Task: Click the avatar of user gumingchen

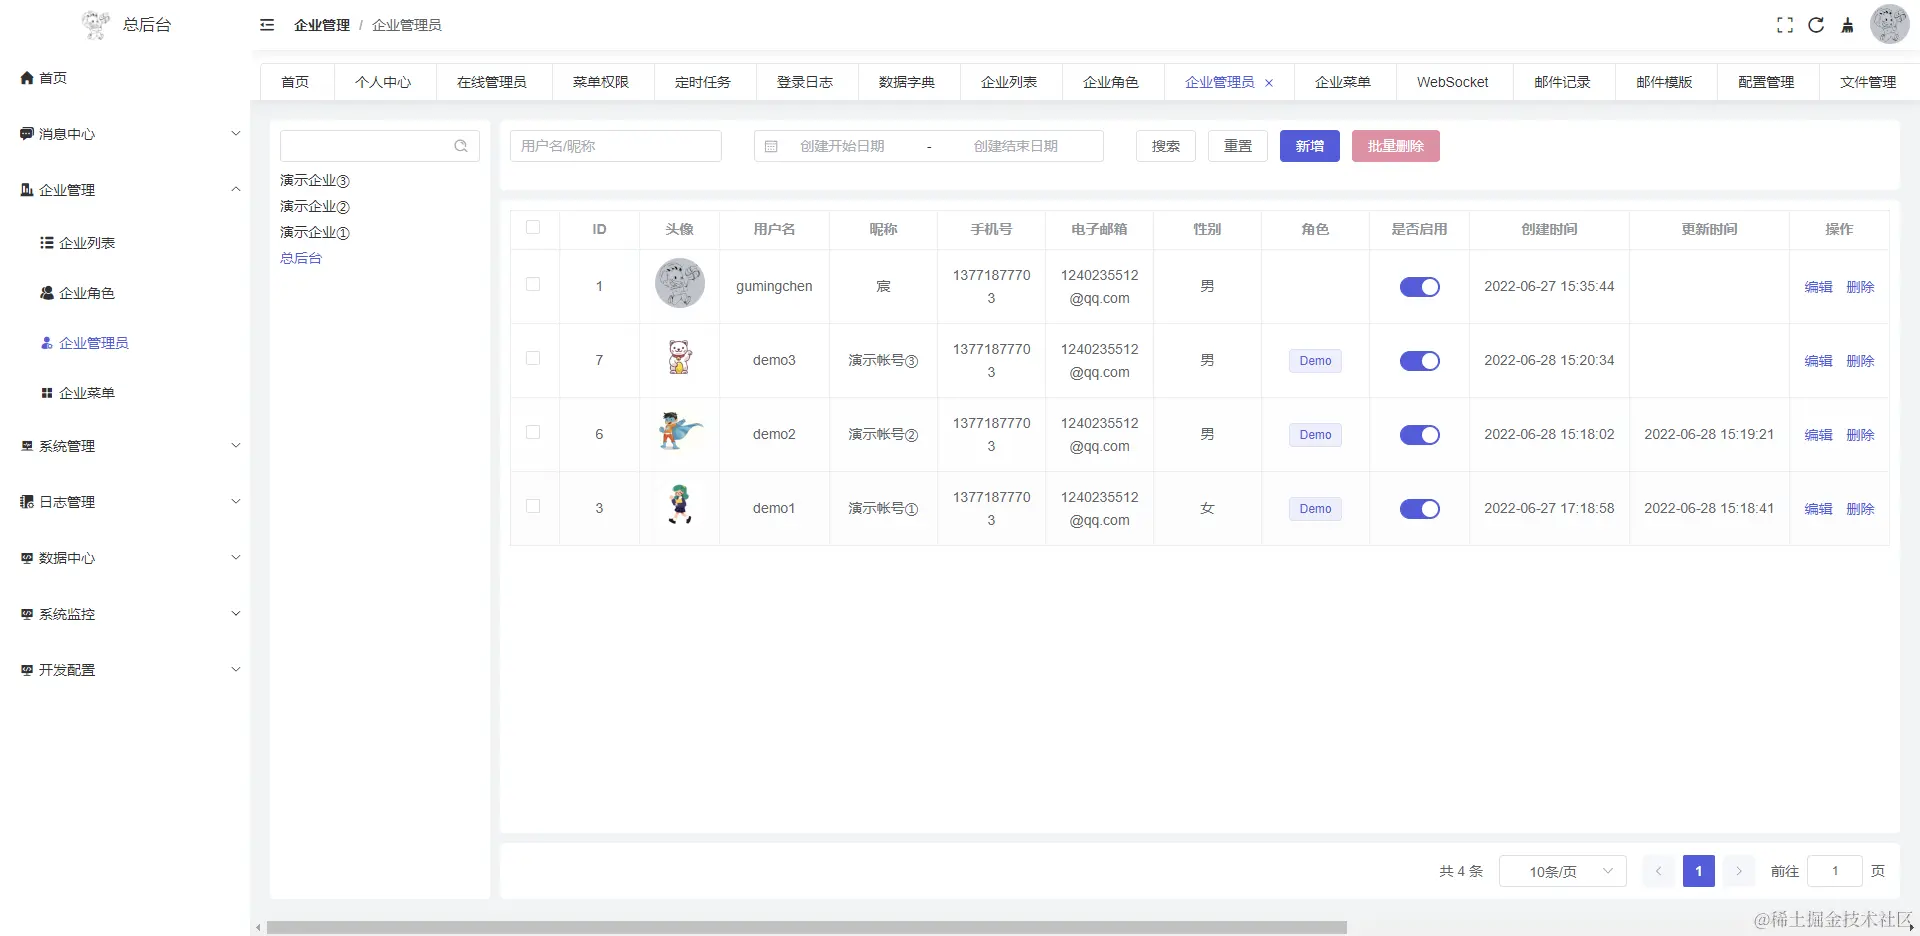Action: point(680,283)
